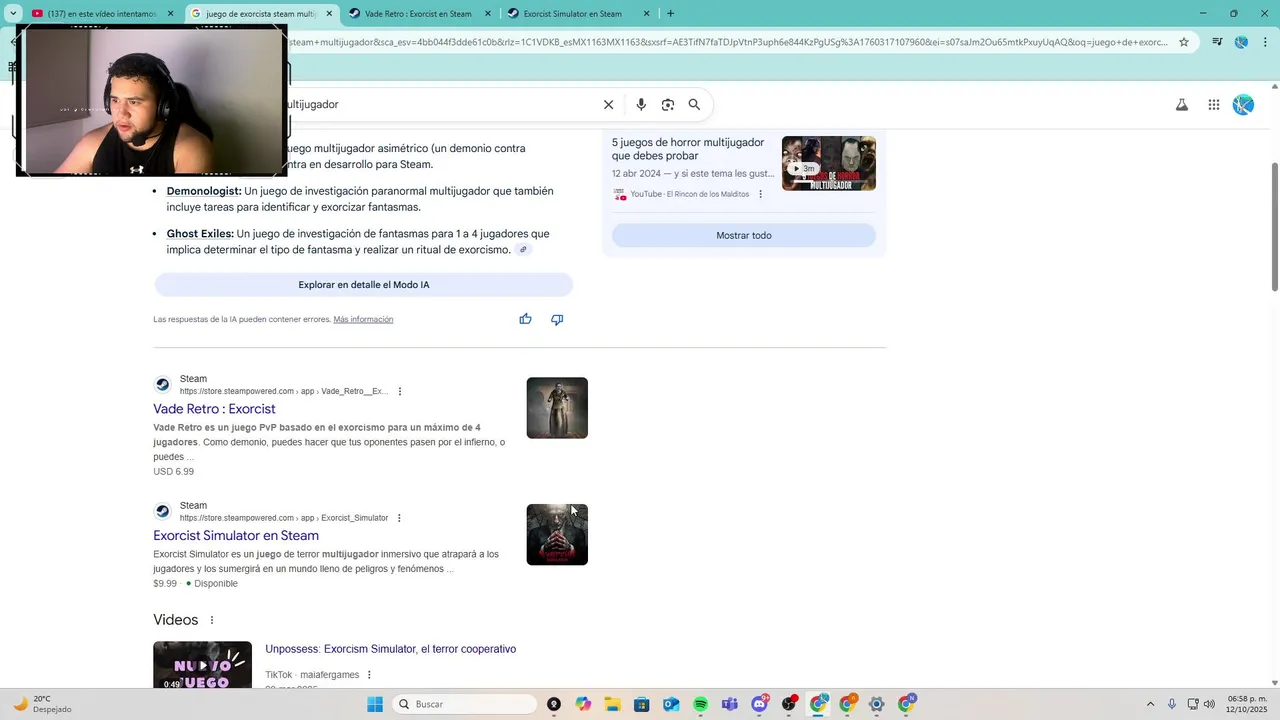
Task: Open a new browser tab
Action: click(x=670, y=14)
